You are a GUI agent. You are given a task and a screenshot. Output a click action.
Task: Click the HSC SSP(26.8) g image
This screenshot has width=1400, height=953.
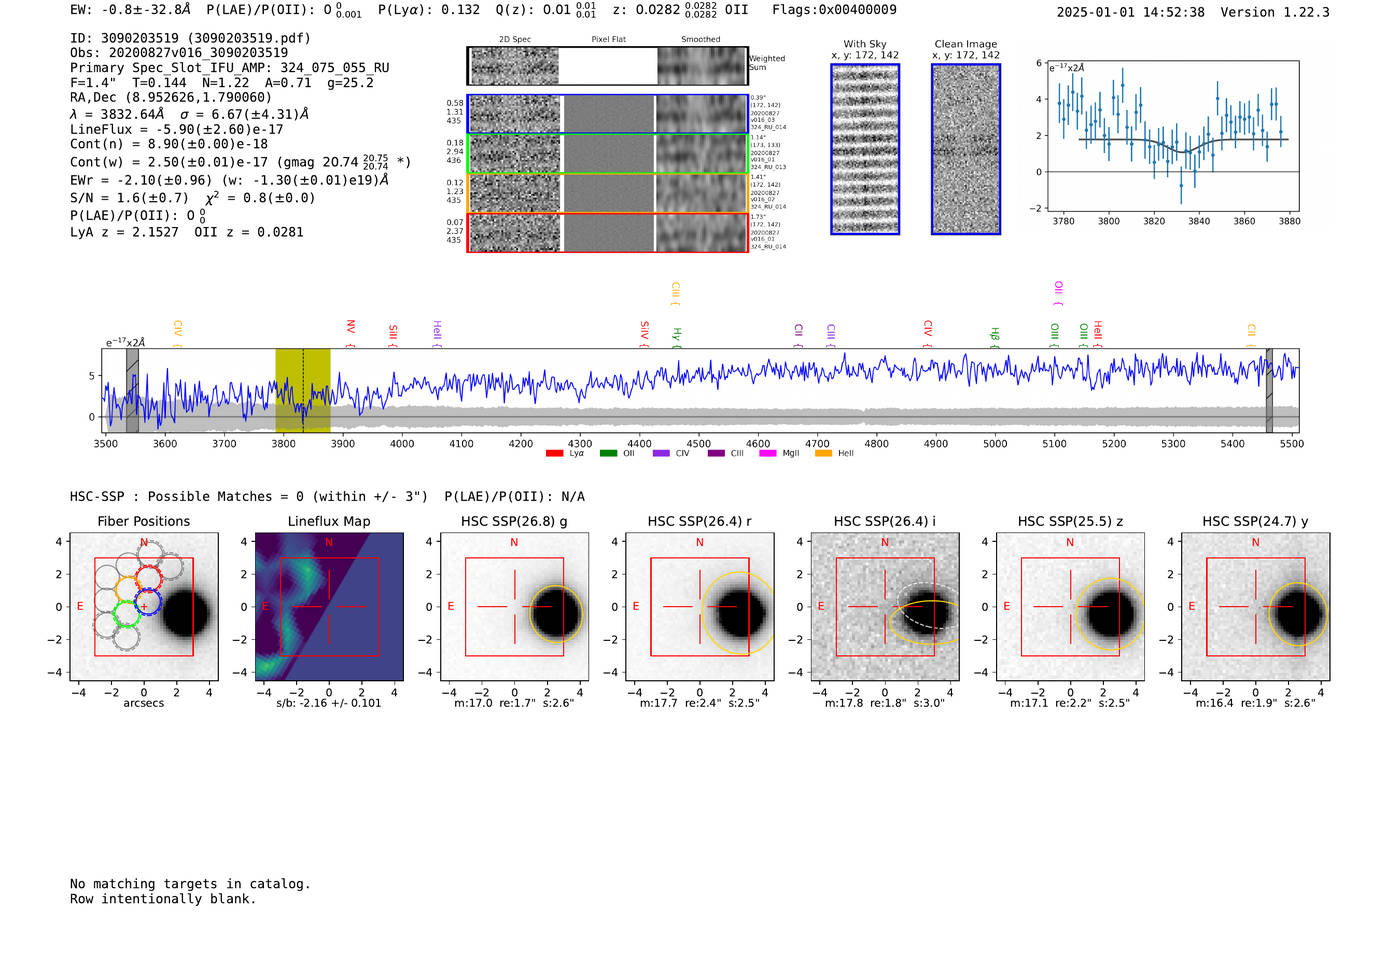pyautogui.click(x=514, y=607)
